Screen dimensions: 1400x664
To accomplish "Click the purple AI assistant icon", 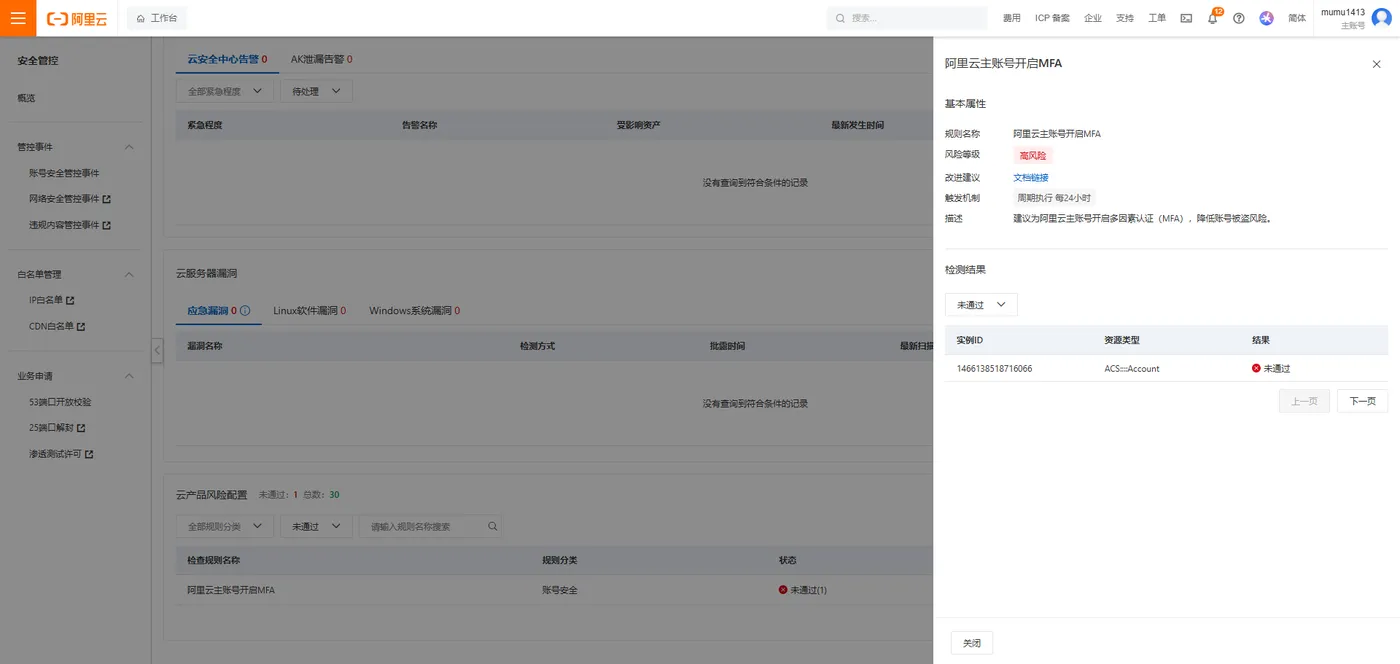I will pos(1267,18).
